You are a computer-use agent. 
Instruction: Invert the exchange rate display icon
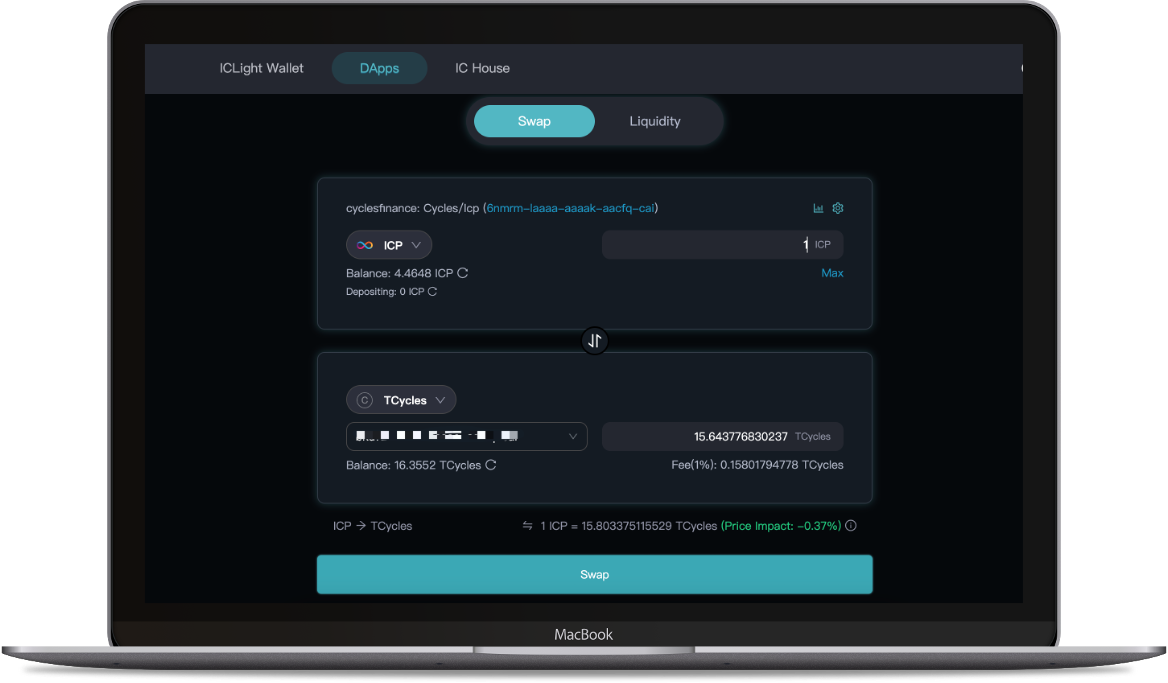click(x=527, y=526)
